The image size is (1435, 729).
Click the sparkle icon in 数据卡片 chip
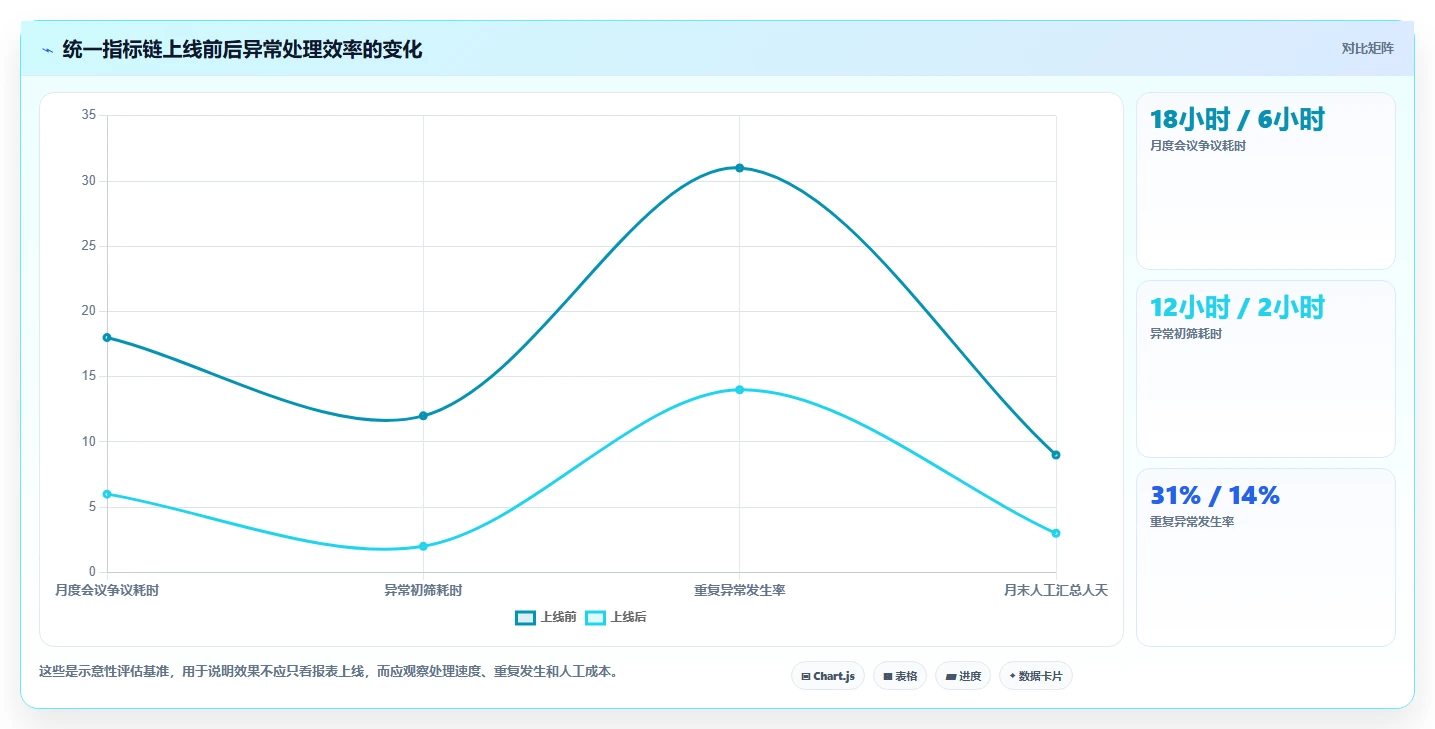coord(1012,676)
